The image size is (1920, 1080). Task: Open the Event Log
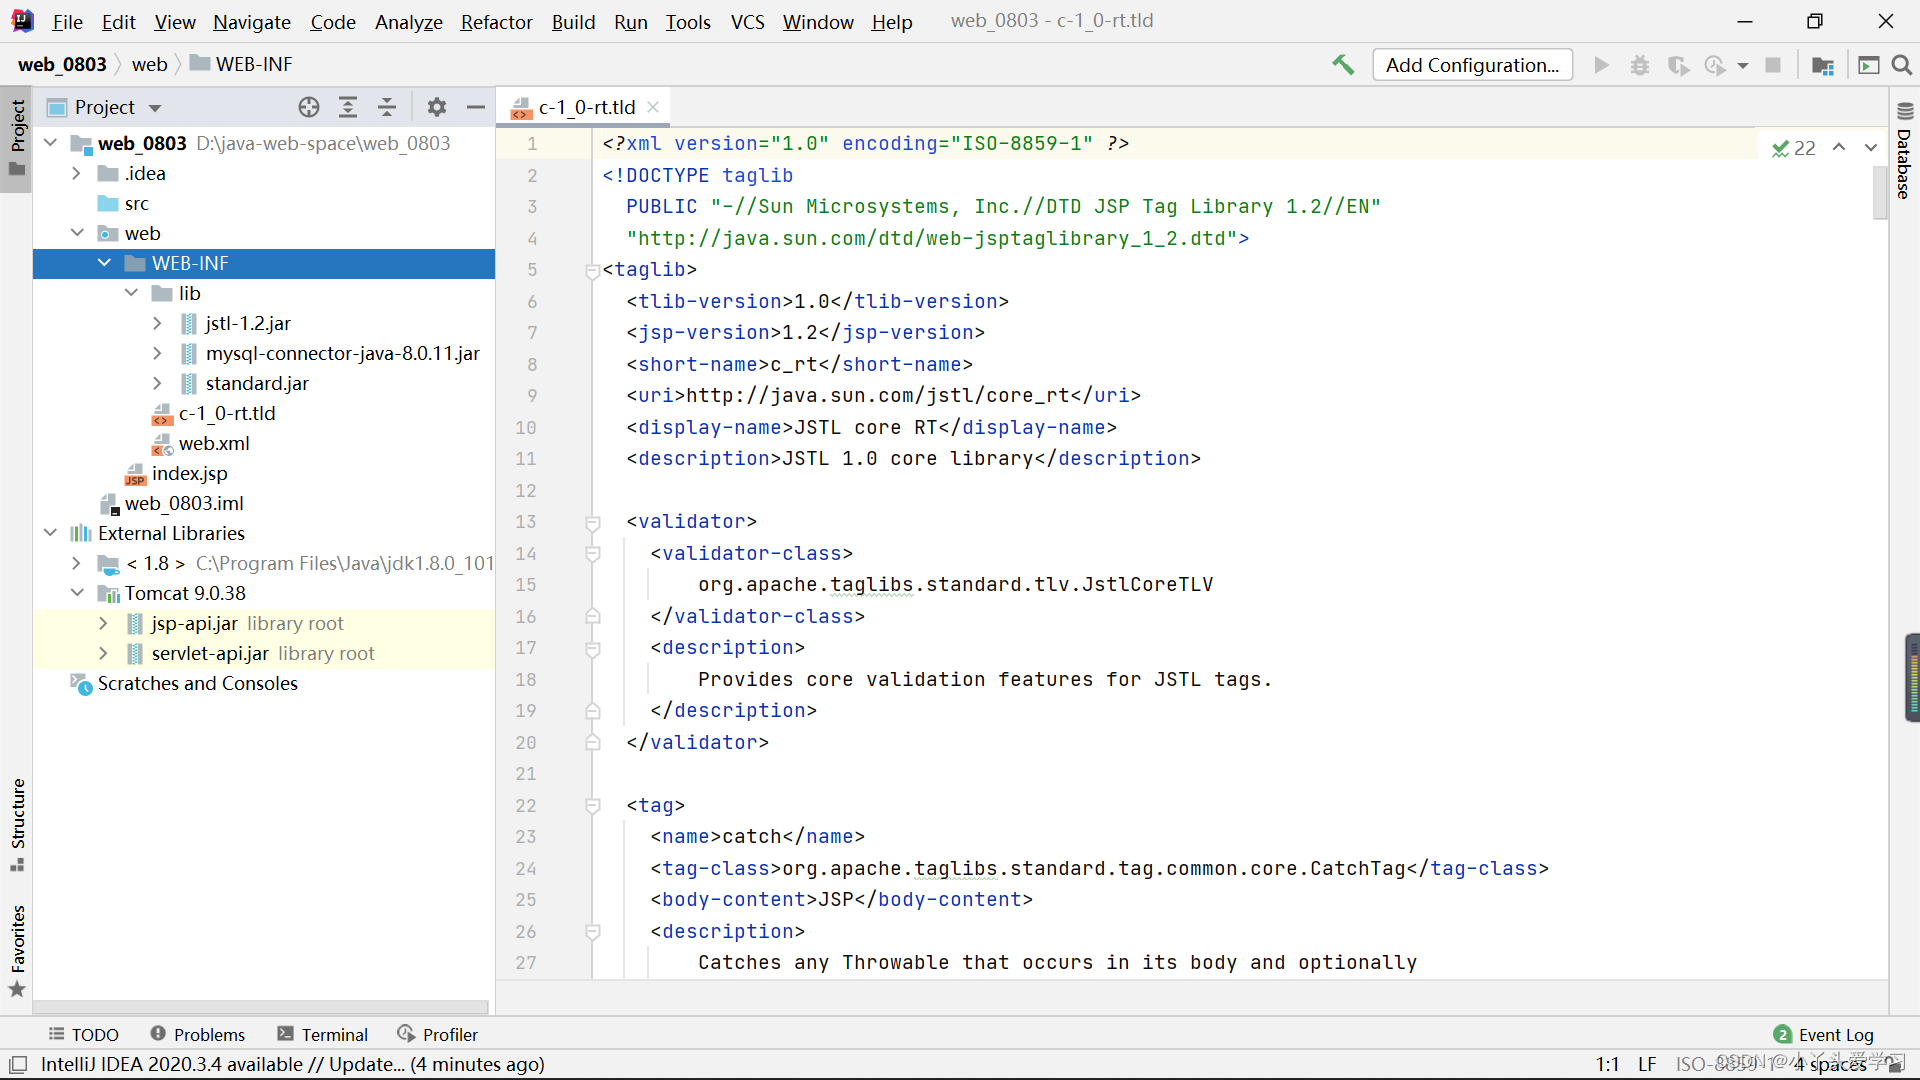(1824, 1034)
